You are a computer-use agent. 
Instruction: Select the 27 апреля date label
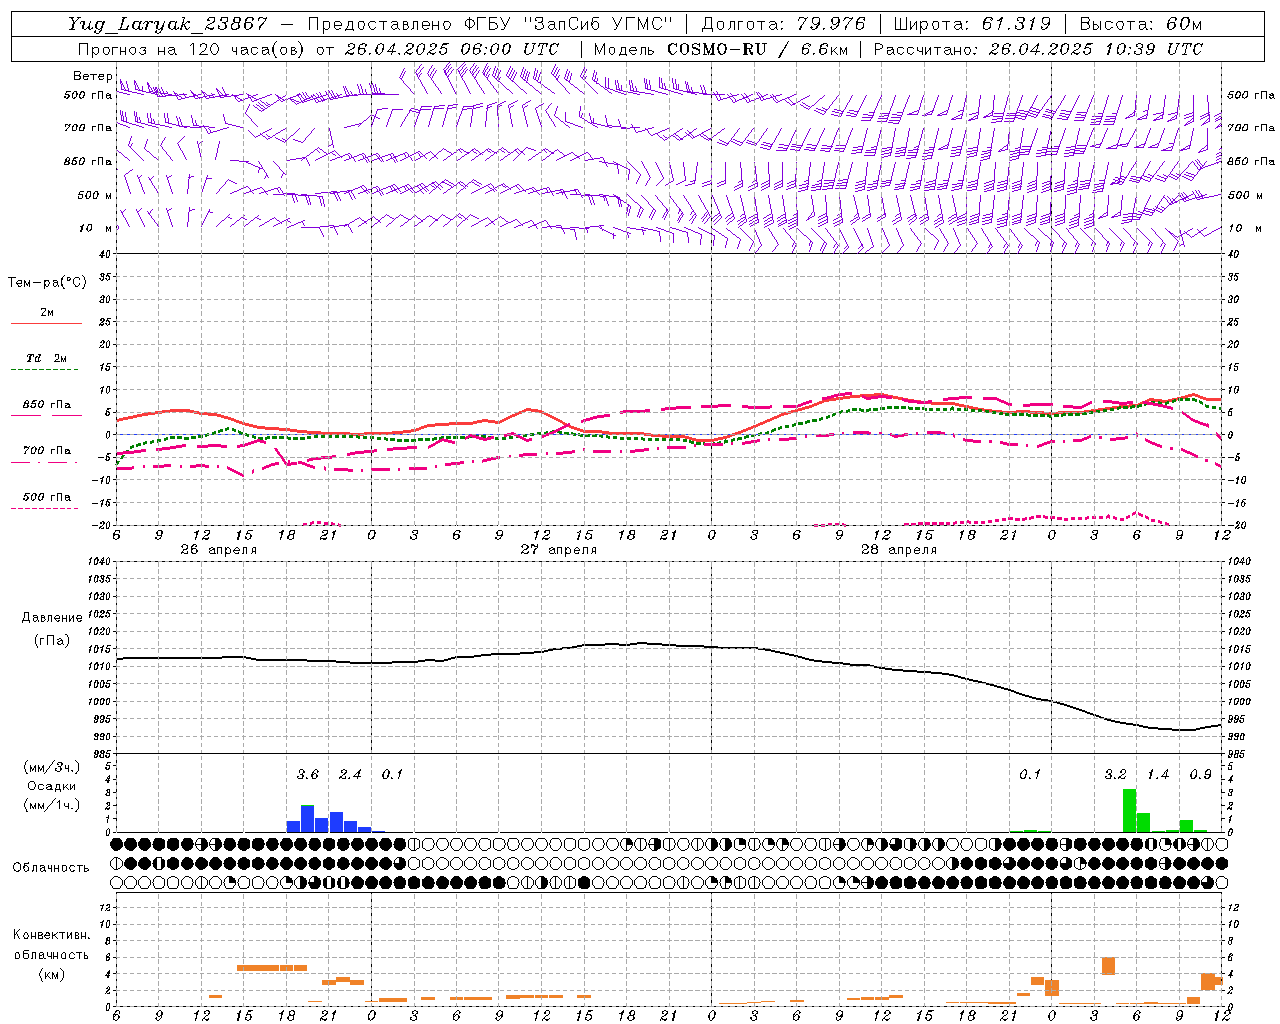pos(558,550)
